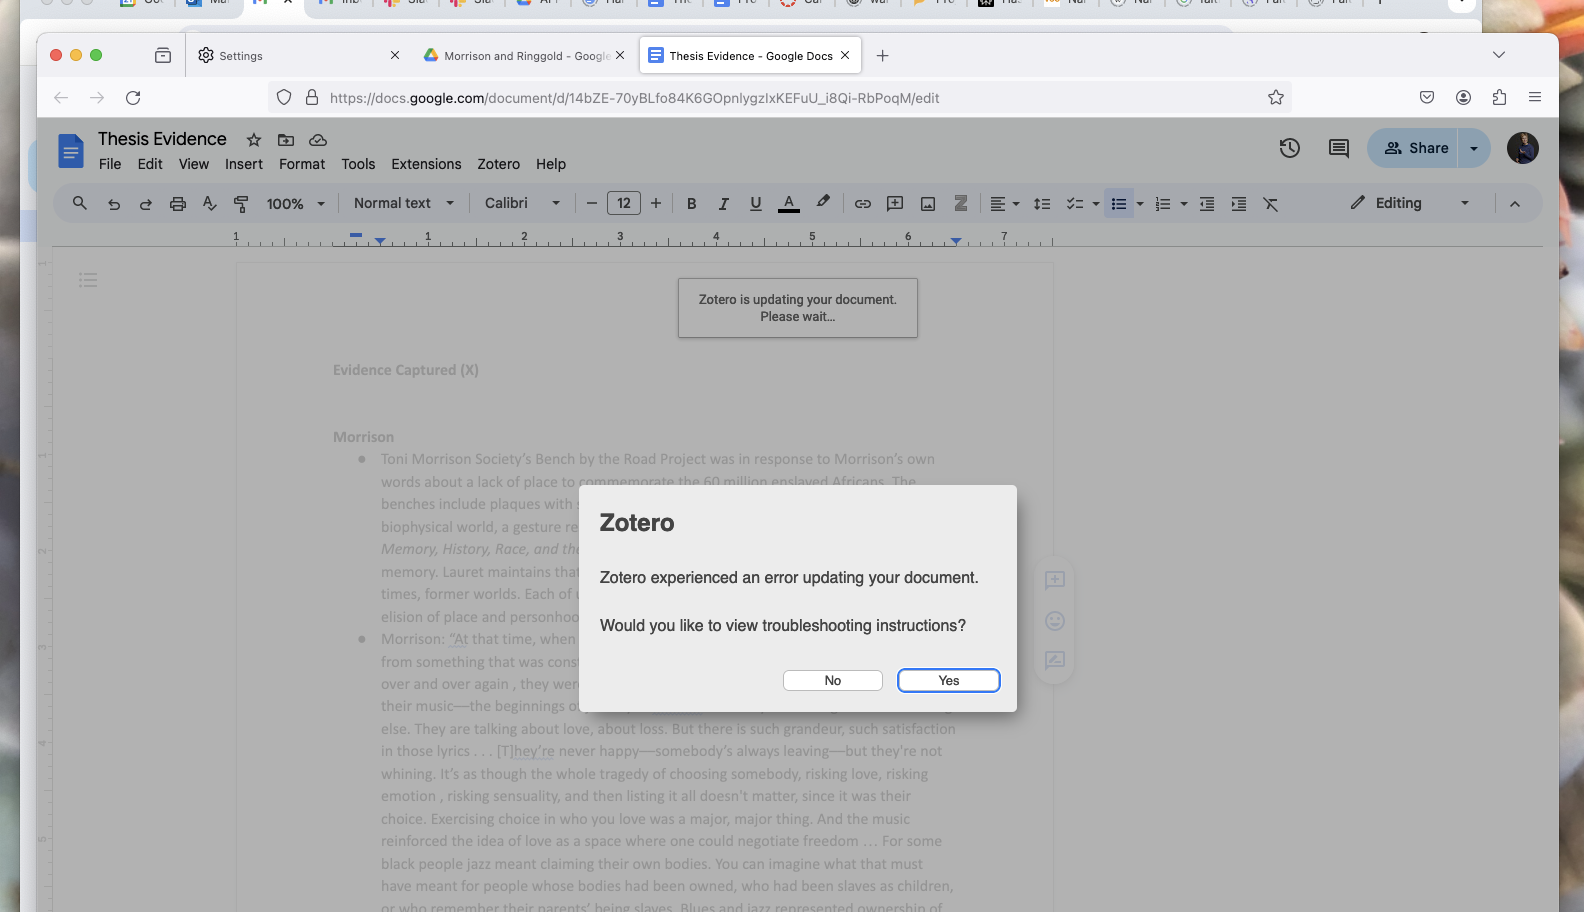Expand the bulleted list options arrow
The width and height of the screenshot is (1584, 912).
(1140, 204)
